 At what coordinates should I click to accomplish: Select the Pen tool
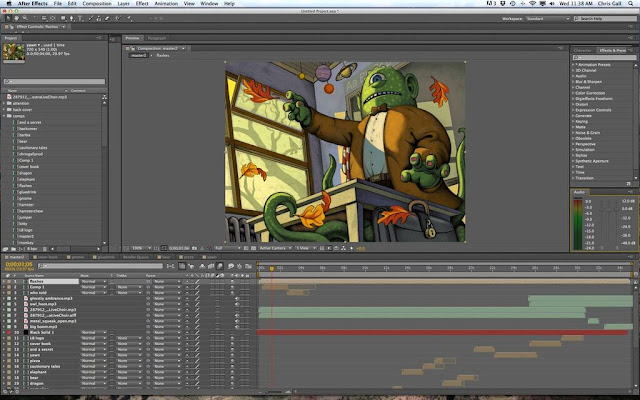click(72, 18)
